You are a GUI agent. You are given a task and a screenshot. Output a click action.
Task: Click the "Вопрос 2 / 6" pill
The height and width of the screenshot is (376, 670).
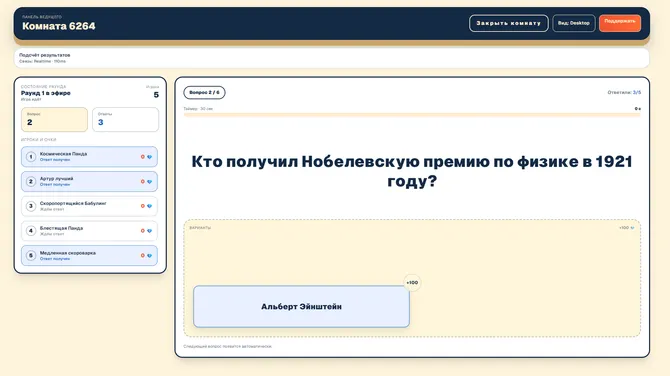(x=204, y=92)
